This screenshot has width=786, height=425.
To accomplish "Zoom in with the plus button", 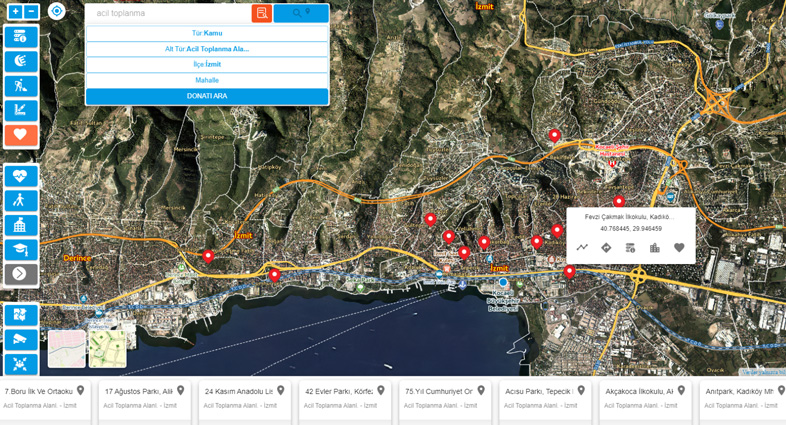I will coord(15,12).
